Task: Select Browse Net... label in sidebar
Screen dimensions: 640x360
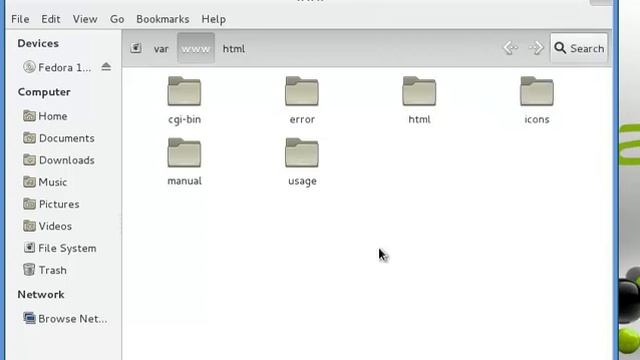Action: (73, 318)
